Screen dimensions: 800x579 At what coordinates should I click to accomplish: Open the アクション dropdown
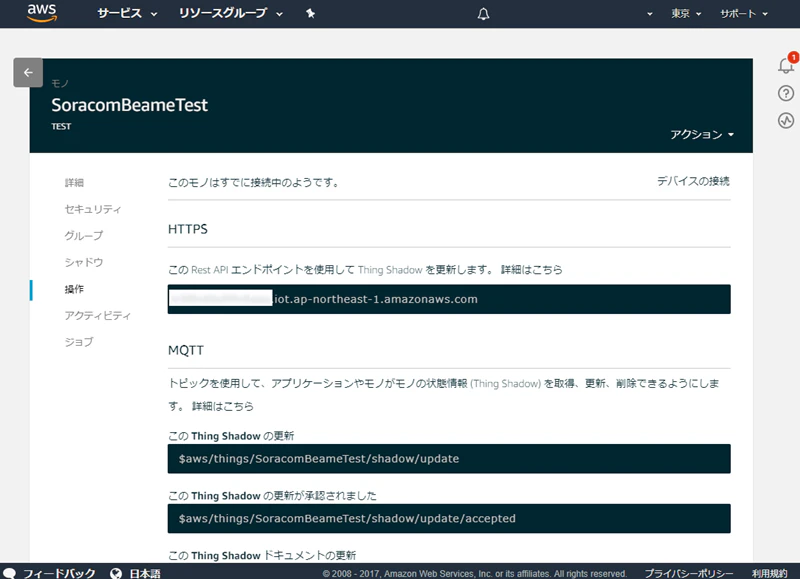[x=702, y=134]
